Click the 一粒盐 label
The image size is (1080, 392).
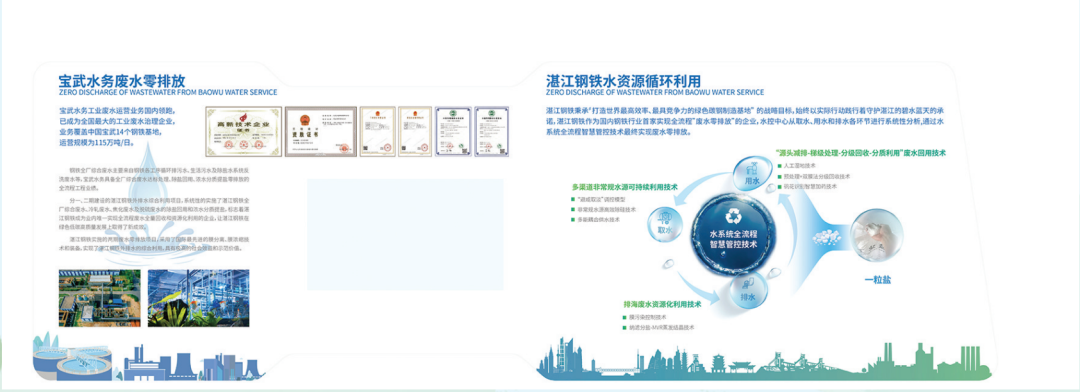click(878, 280)
